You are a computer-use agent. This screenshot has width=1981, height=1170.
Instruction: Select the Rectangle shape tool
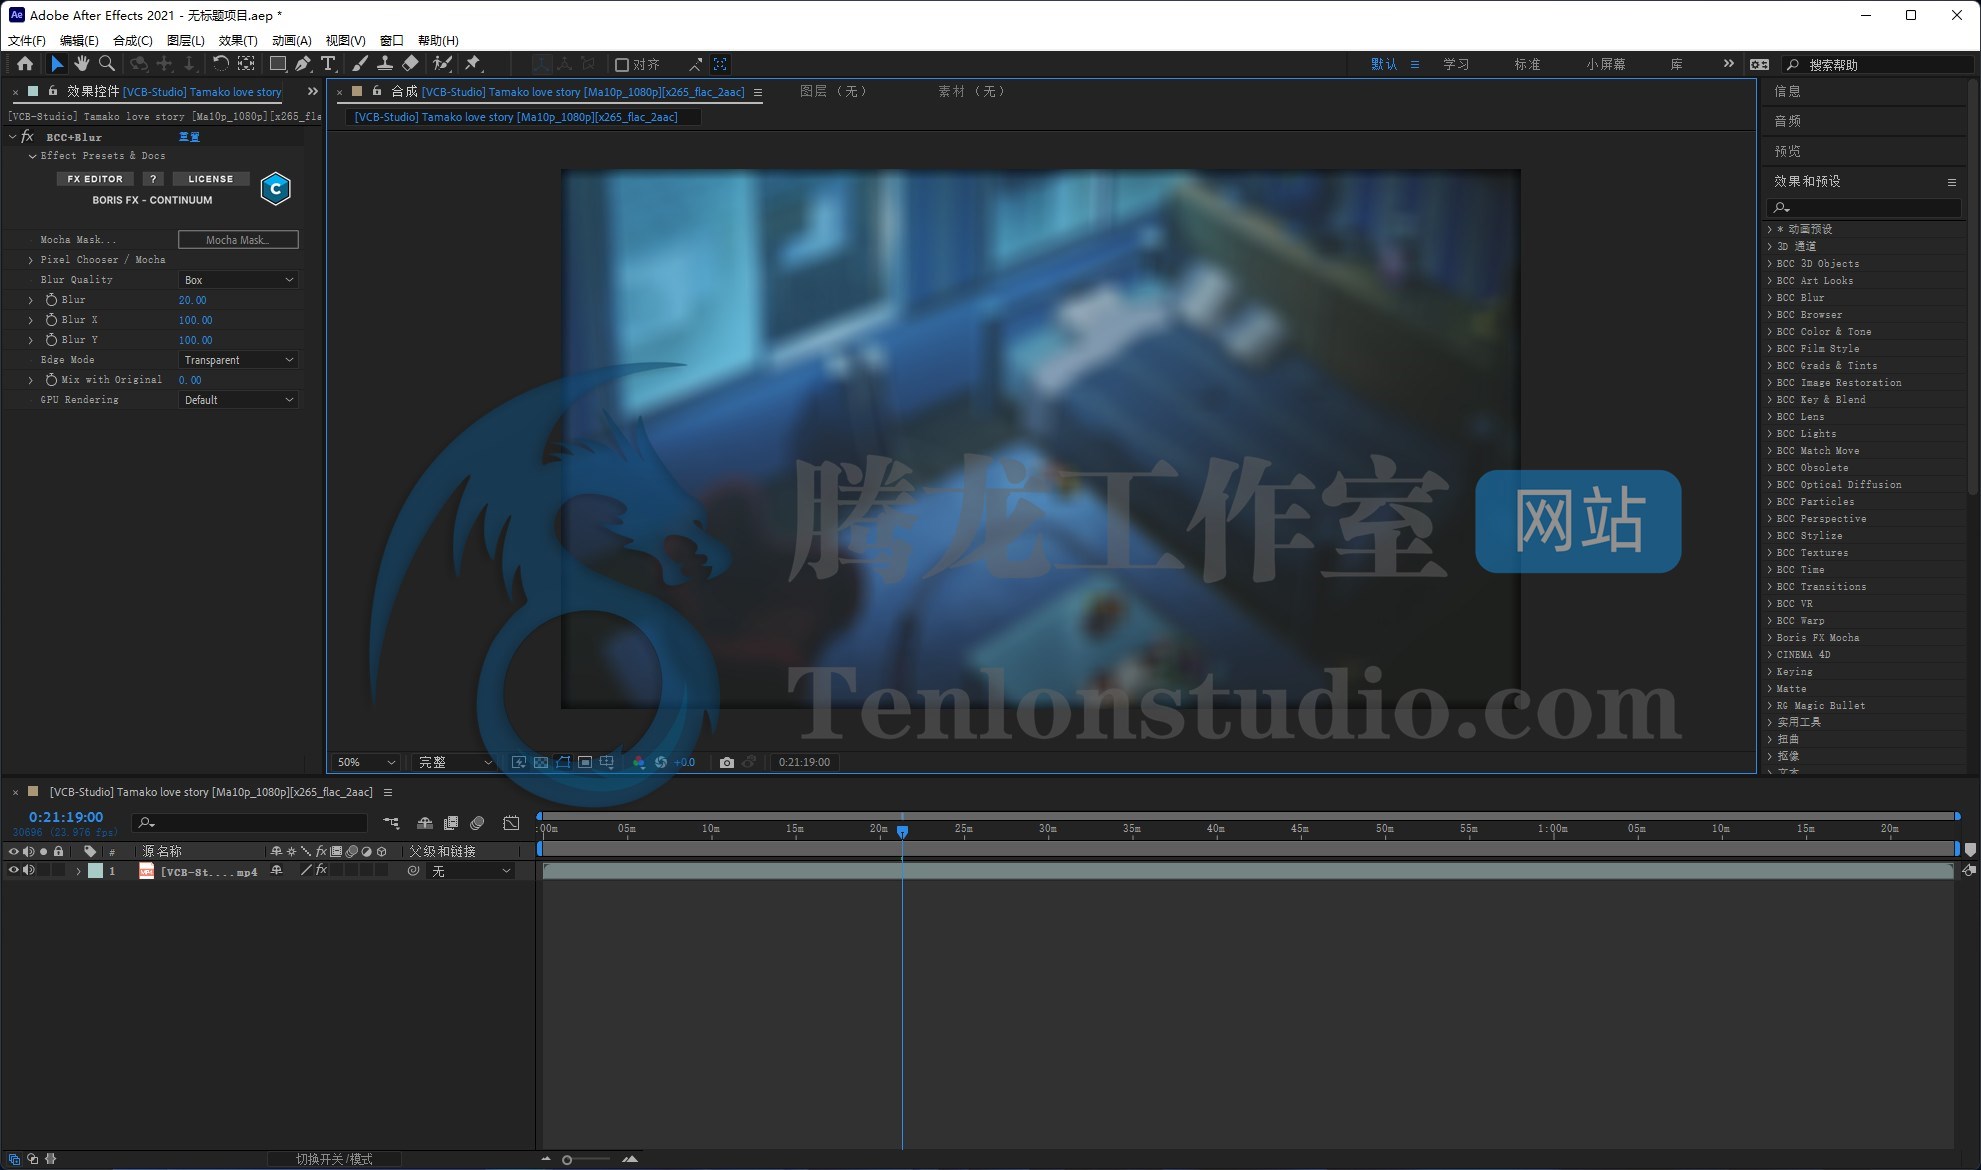(277, 64)
